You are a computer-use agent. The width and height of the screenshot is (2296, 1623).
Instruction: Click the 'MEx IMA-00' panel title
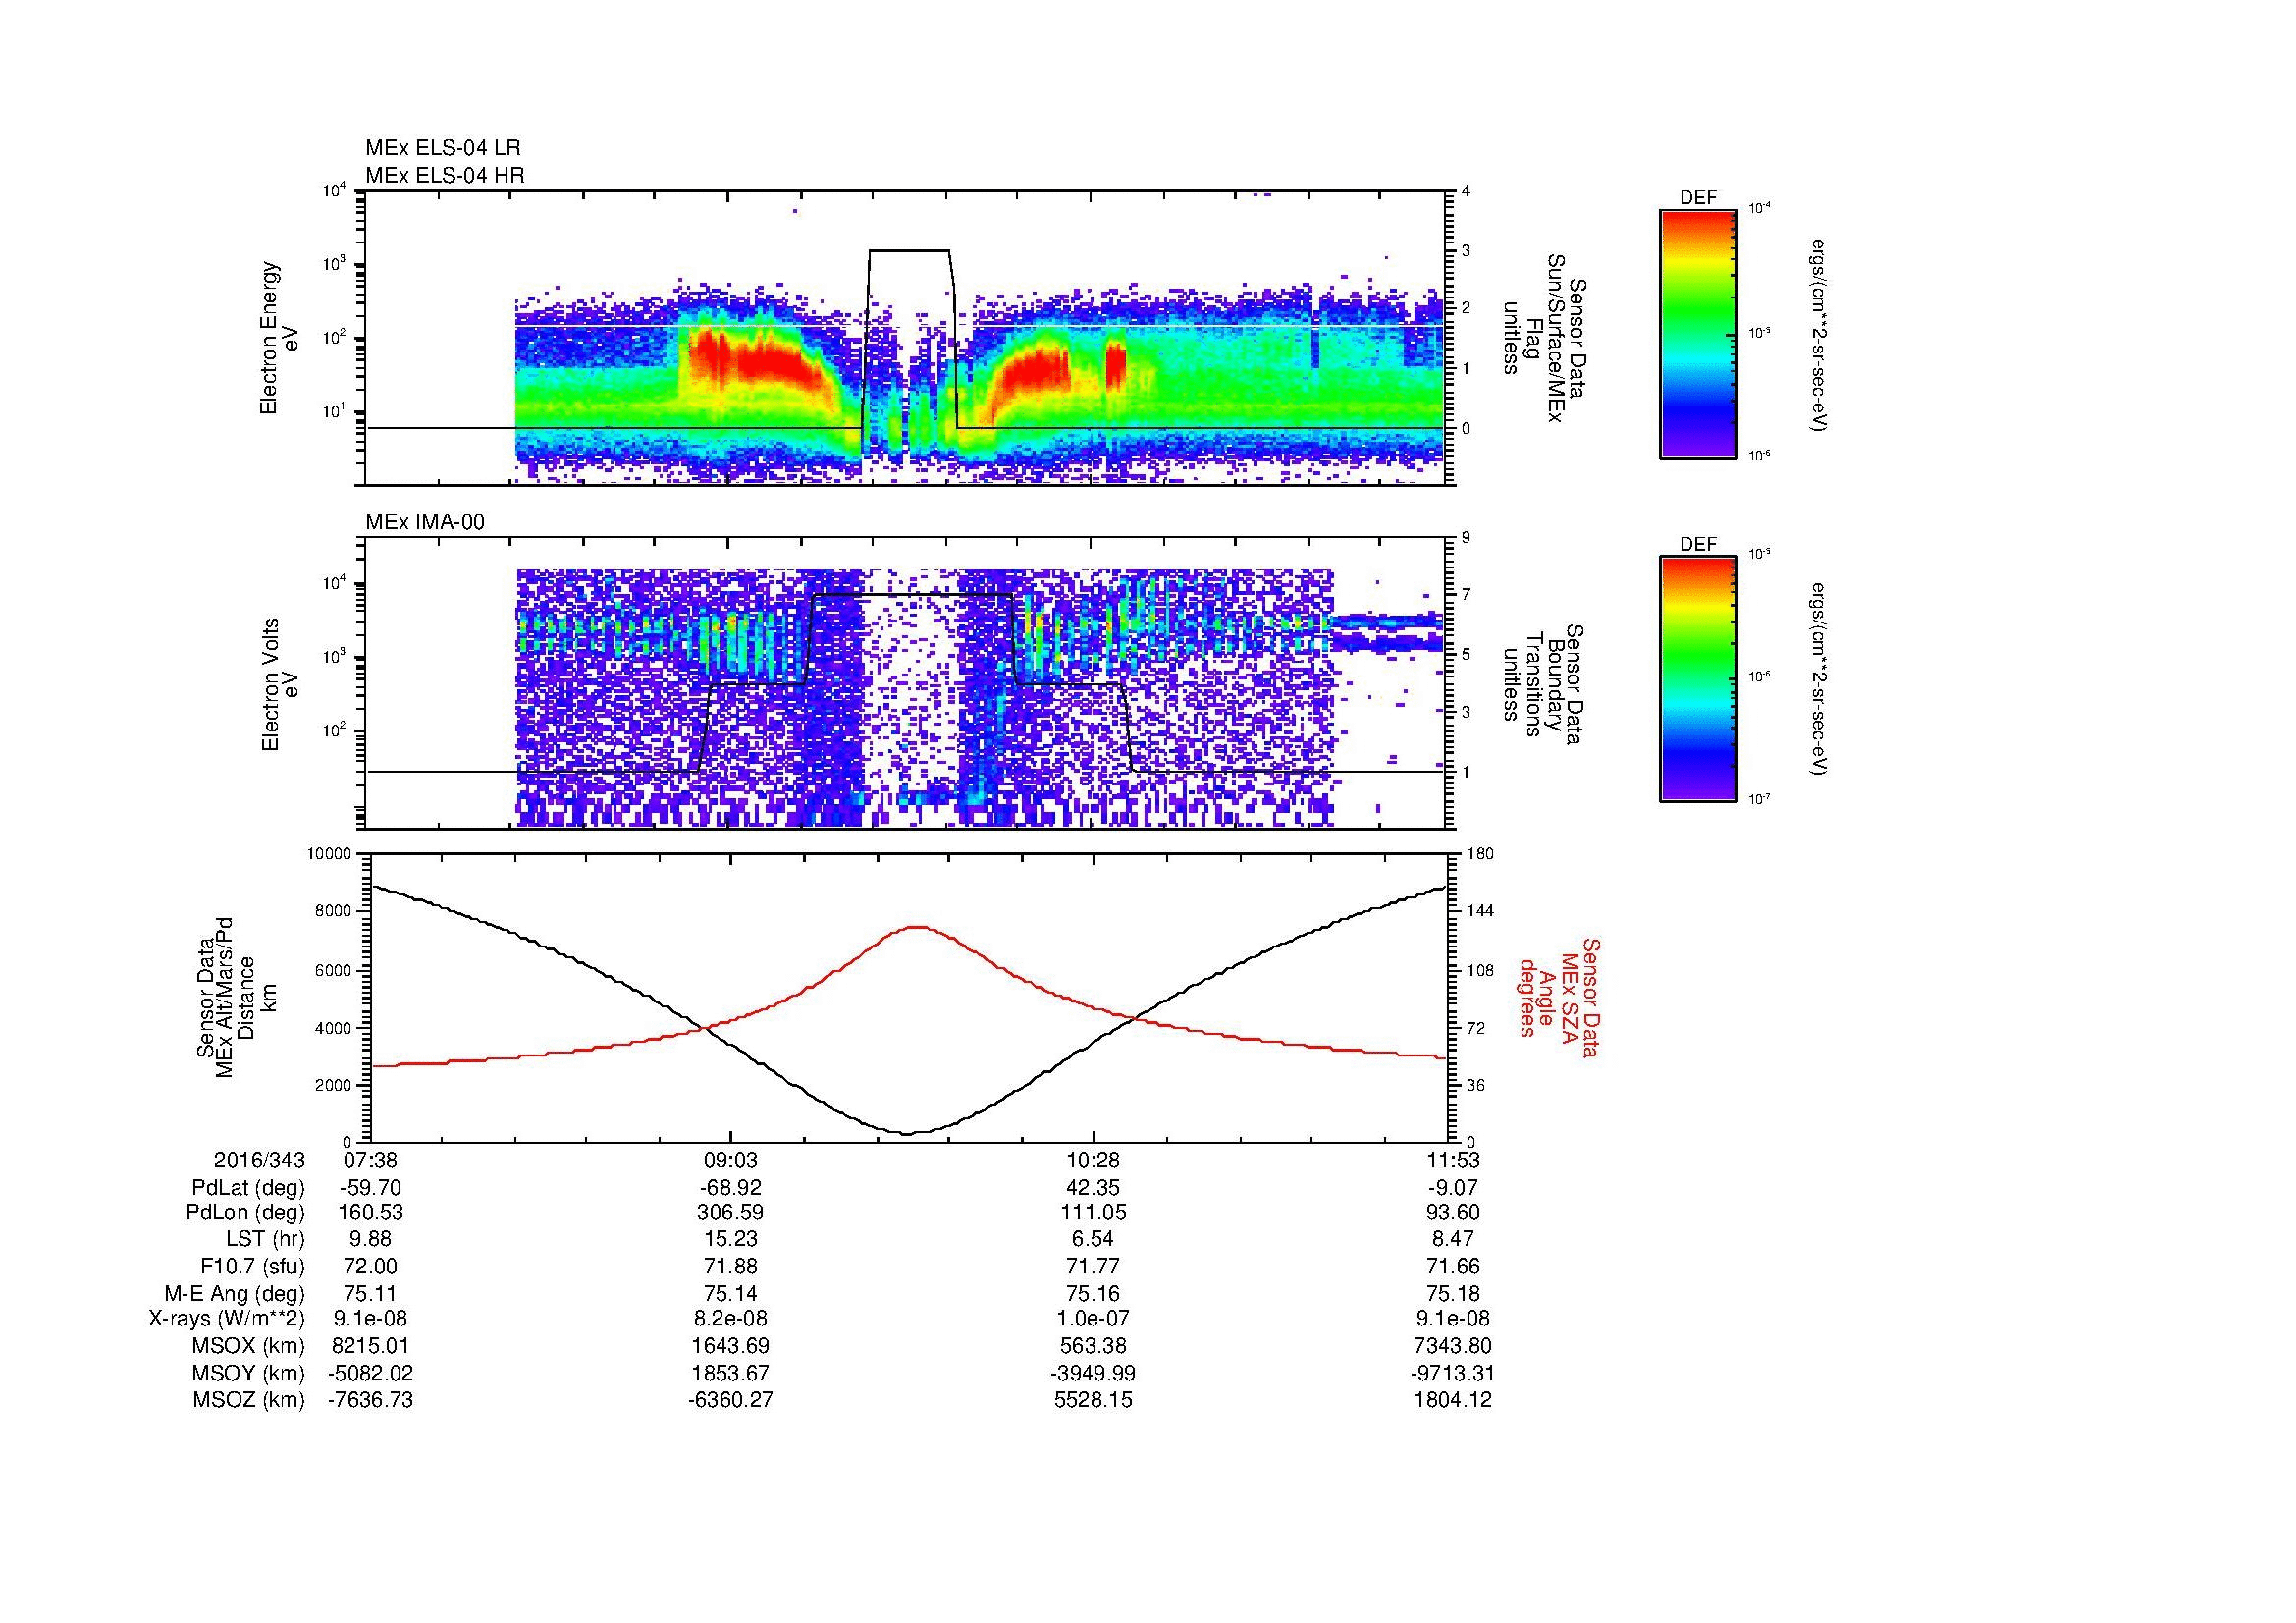(x=425, y=522)
